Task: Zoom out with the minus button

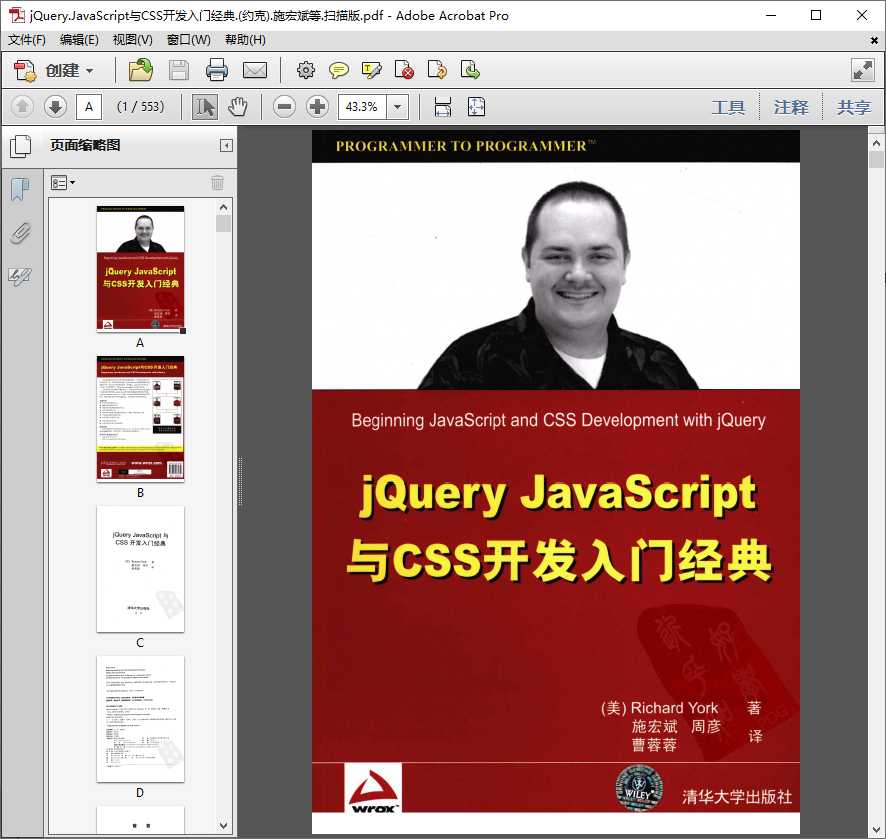Action: coord(284,106)
